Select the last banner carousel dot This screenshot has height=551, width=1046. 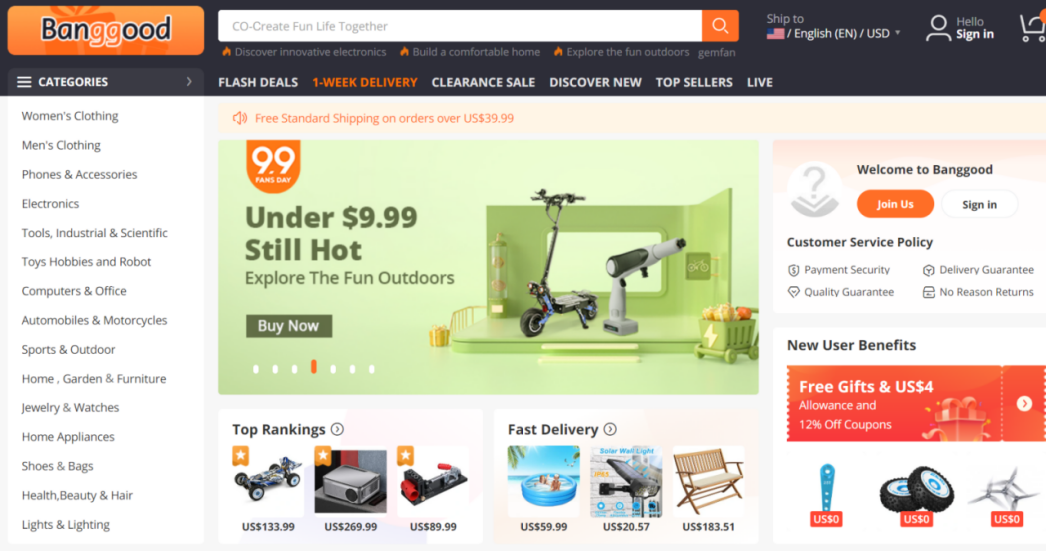[x=372, y=369]
